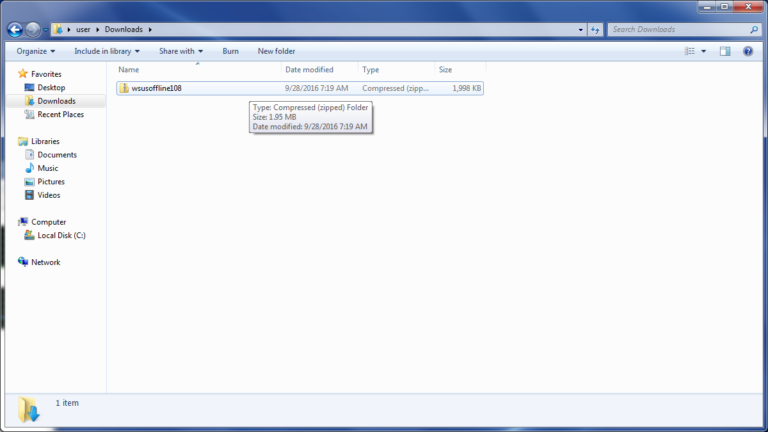The image size is (768, 432).
Task: Toggle the preview pane
Action: click(x=725, y=51)
